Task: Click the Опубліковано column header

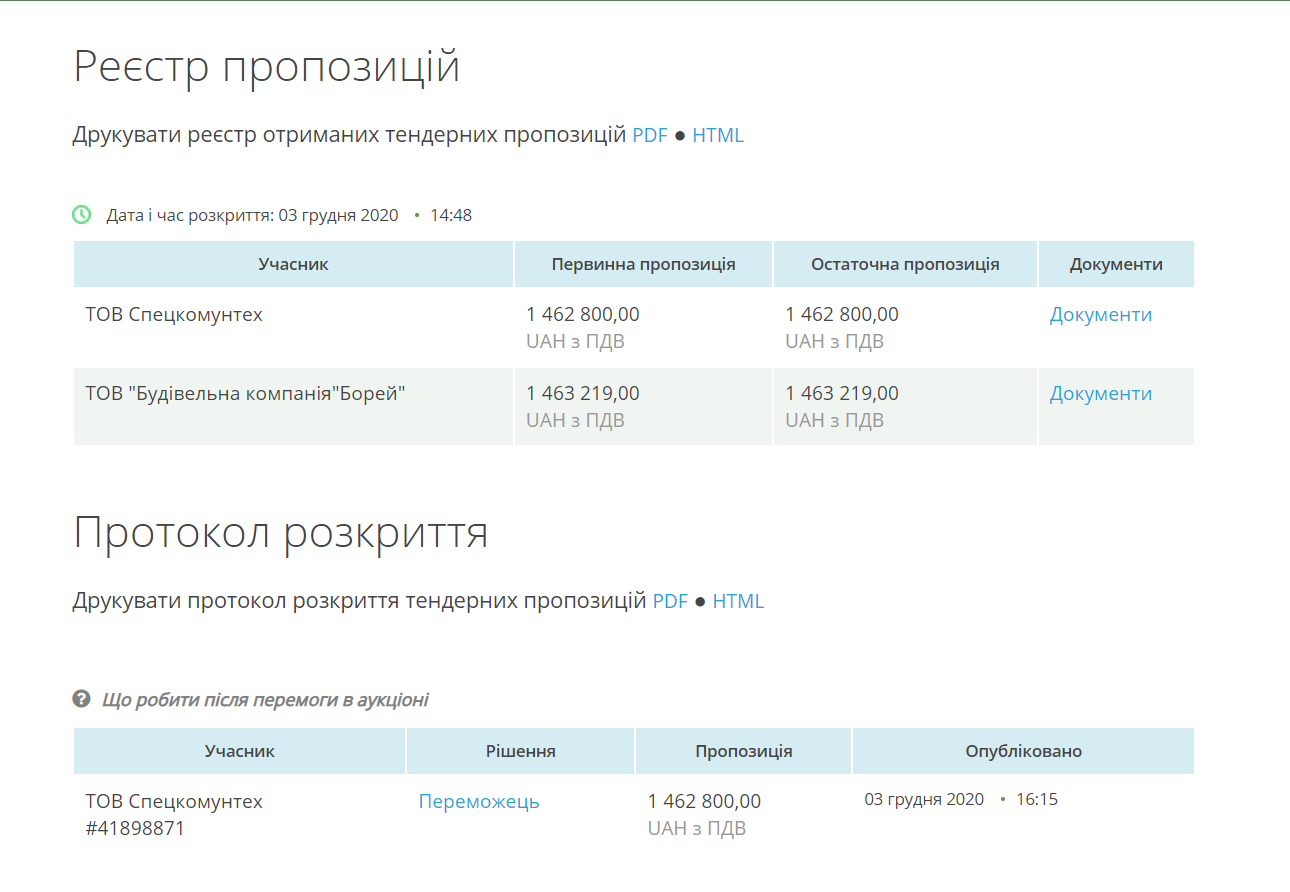Action: (1023, 751)
